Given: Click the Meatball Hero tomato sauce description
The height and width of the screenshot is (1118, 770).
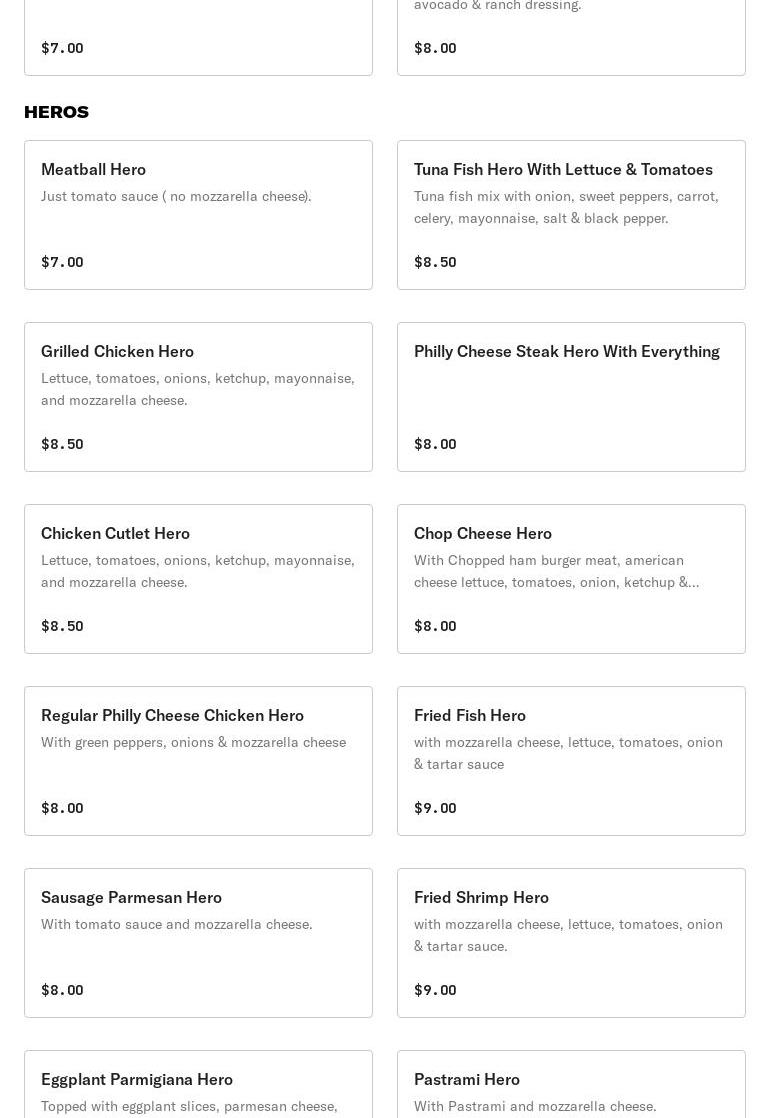Looking at the screenshot, I should point(176,196).
